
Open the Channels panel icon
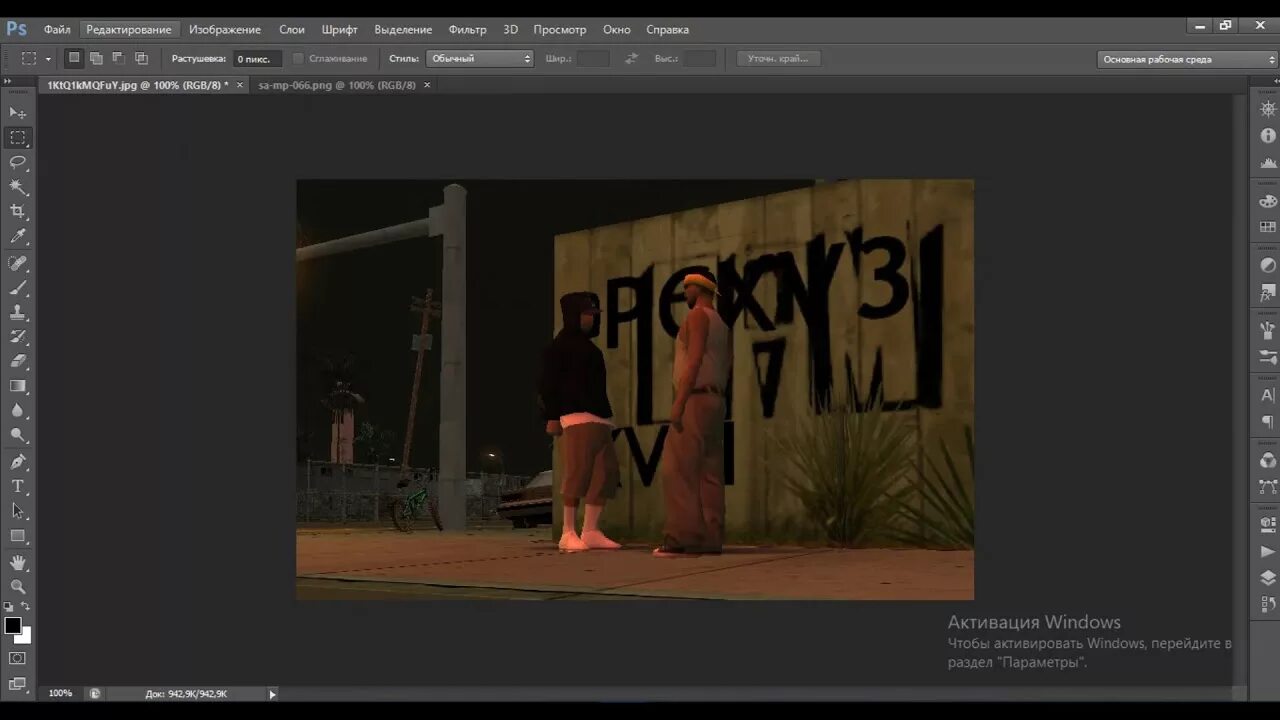[x=1268, y=461]
